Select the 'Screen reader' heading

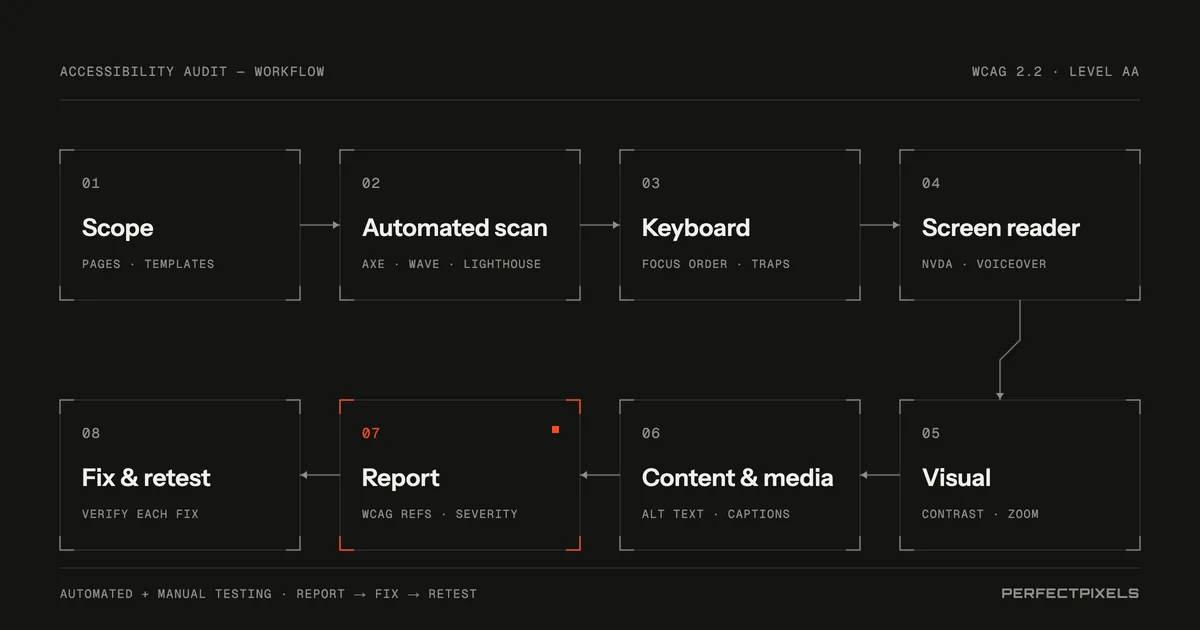pyautogui.click(x=1001, y=228)
